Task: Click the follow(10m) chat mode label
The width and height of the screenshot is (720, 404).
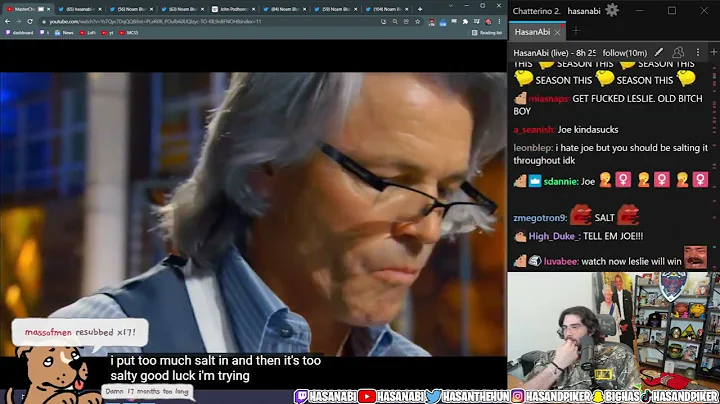Action: coord(624,53)
